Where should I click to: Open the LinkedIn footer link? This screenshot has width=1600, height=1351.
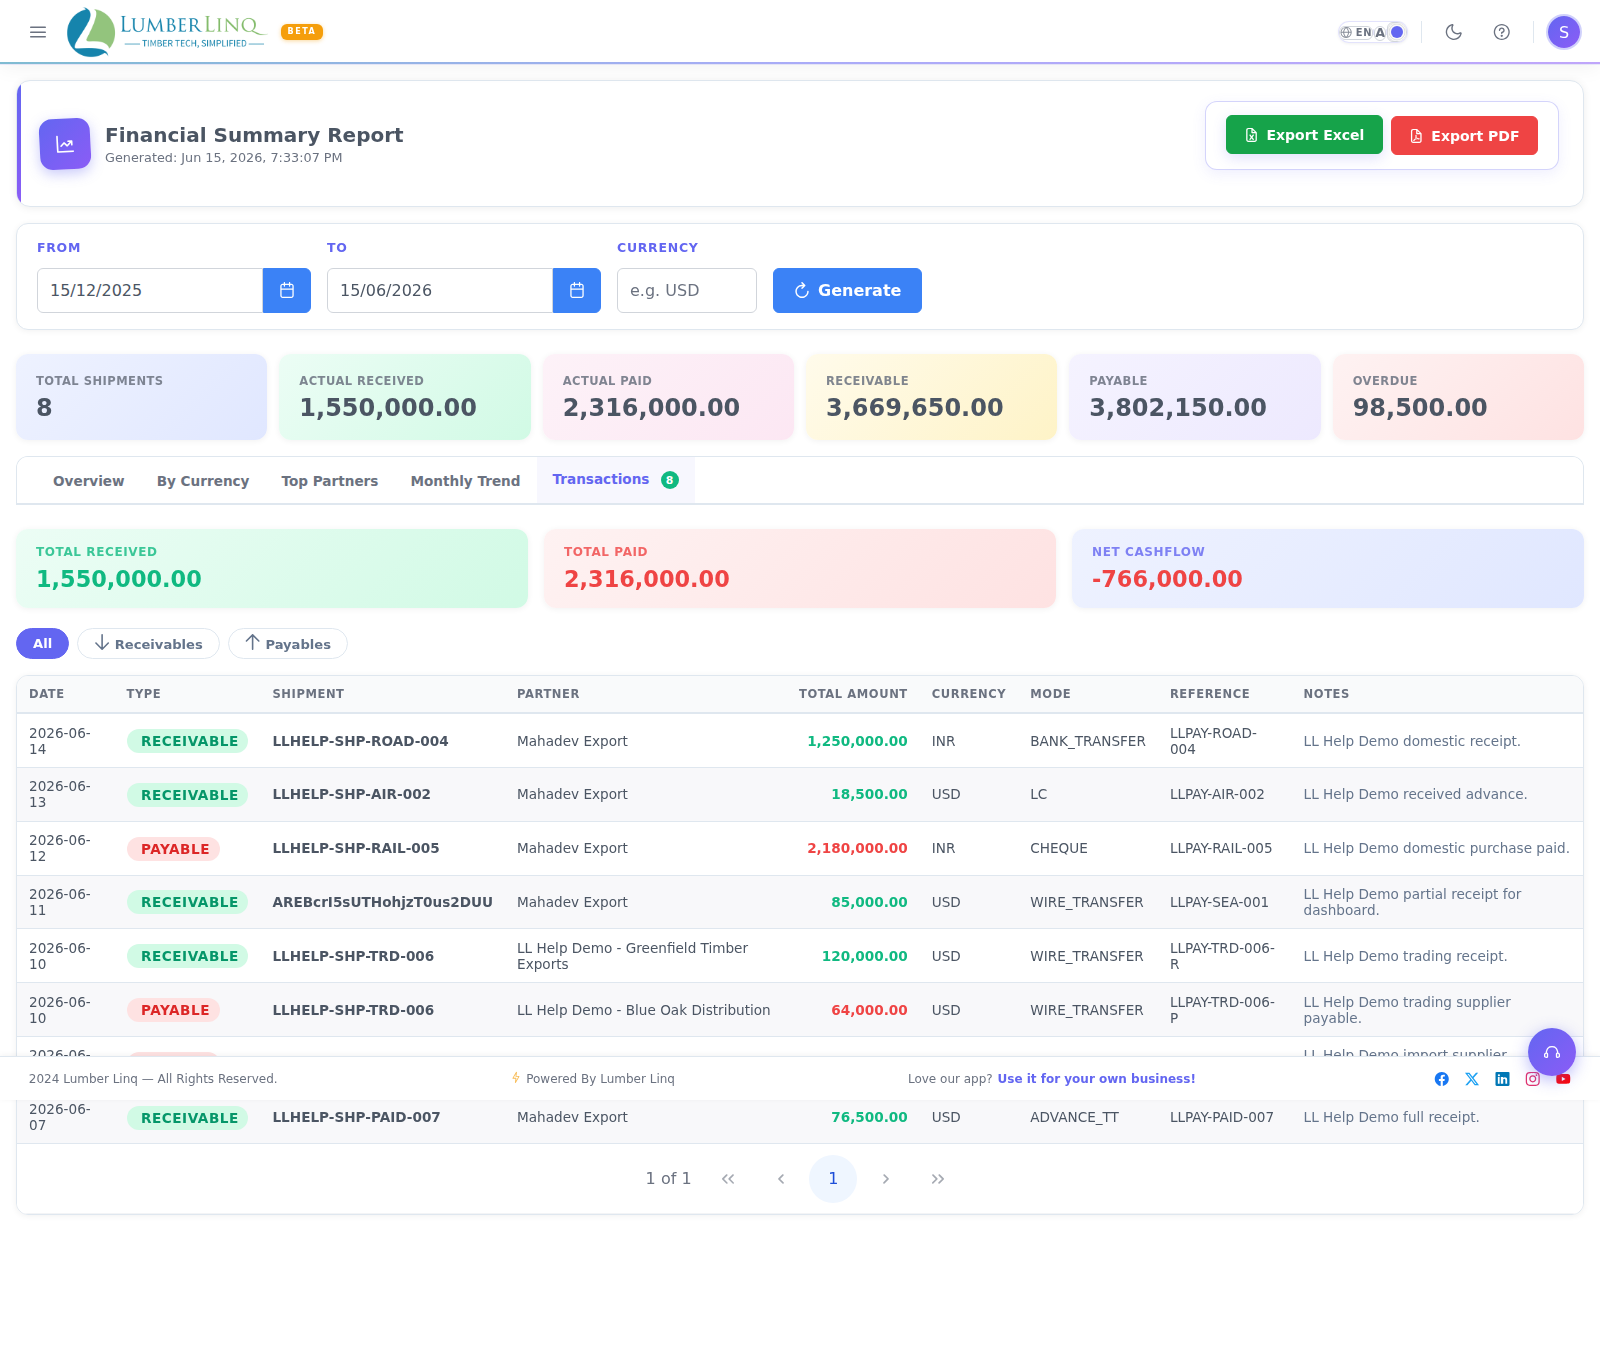(1502, 1079)
